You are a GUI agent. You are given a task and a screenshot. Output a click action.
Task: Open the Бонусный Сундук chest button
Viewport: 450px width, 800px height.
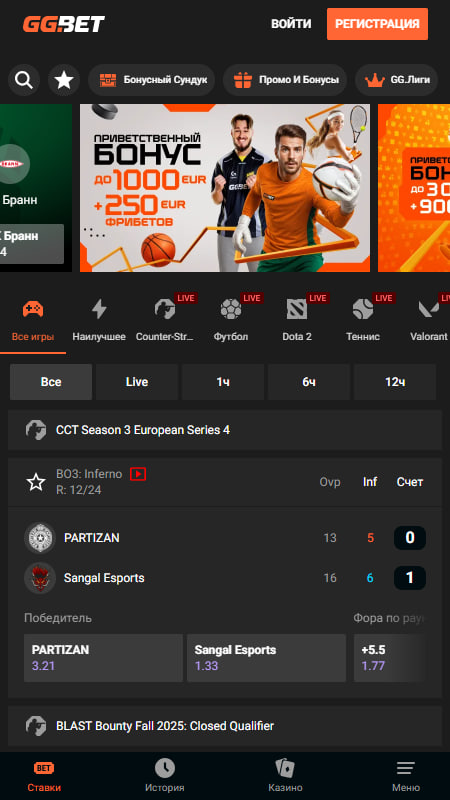[x=152, y=80]
